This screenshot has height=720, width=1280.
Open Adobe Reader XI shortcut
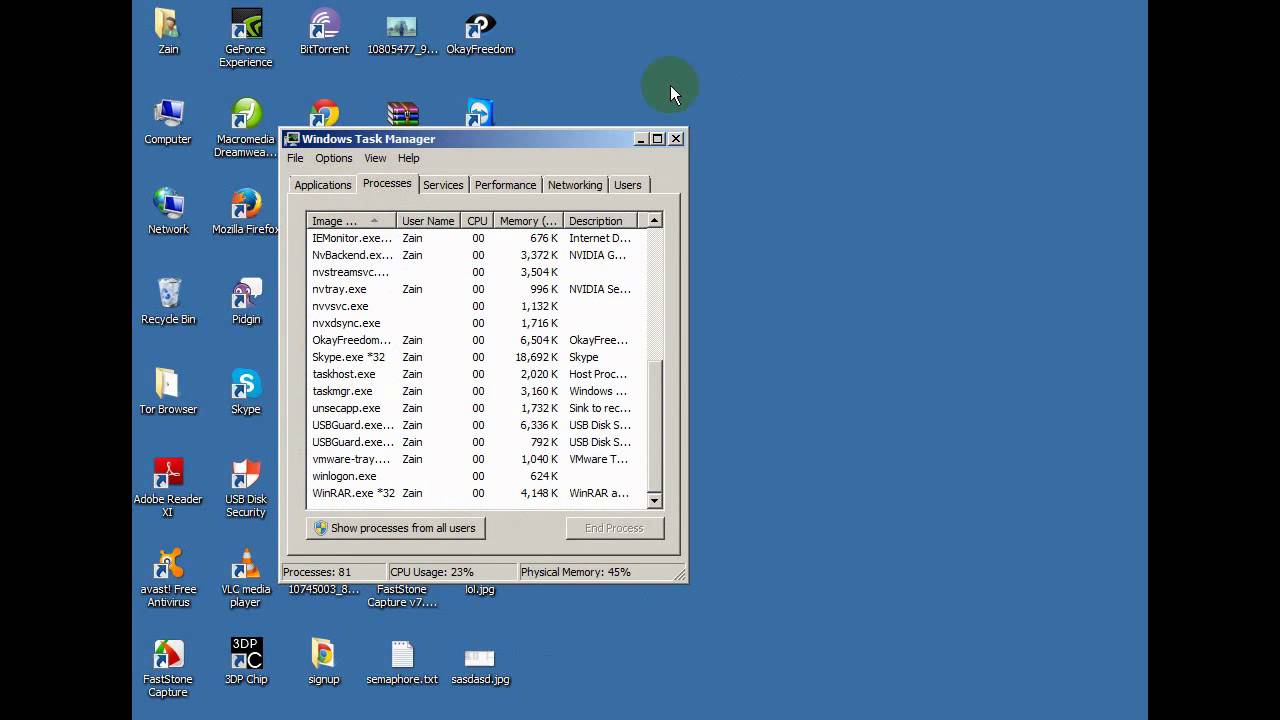[x=168, y=488]
